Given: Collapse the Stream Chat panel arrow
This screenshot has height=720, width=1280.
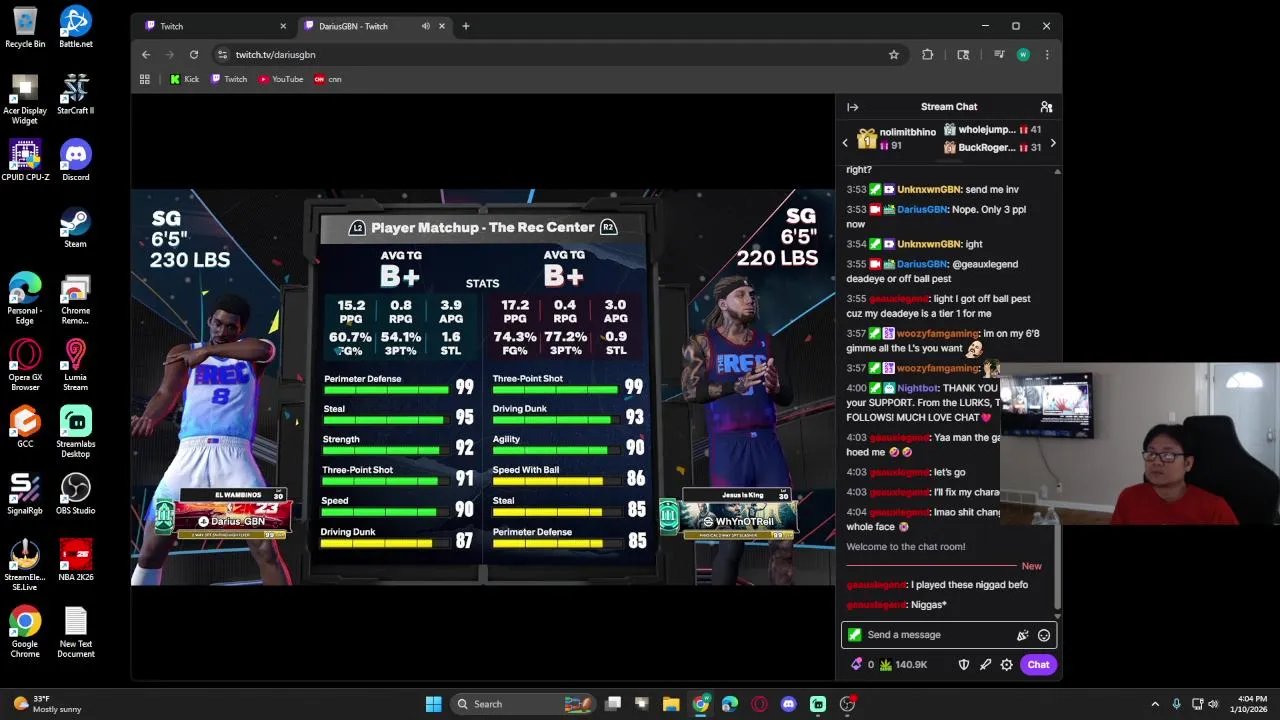Looking at the screenshot, I should (853, 107).
